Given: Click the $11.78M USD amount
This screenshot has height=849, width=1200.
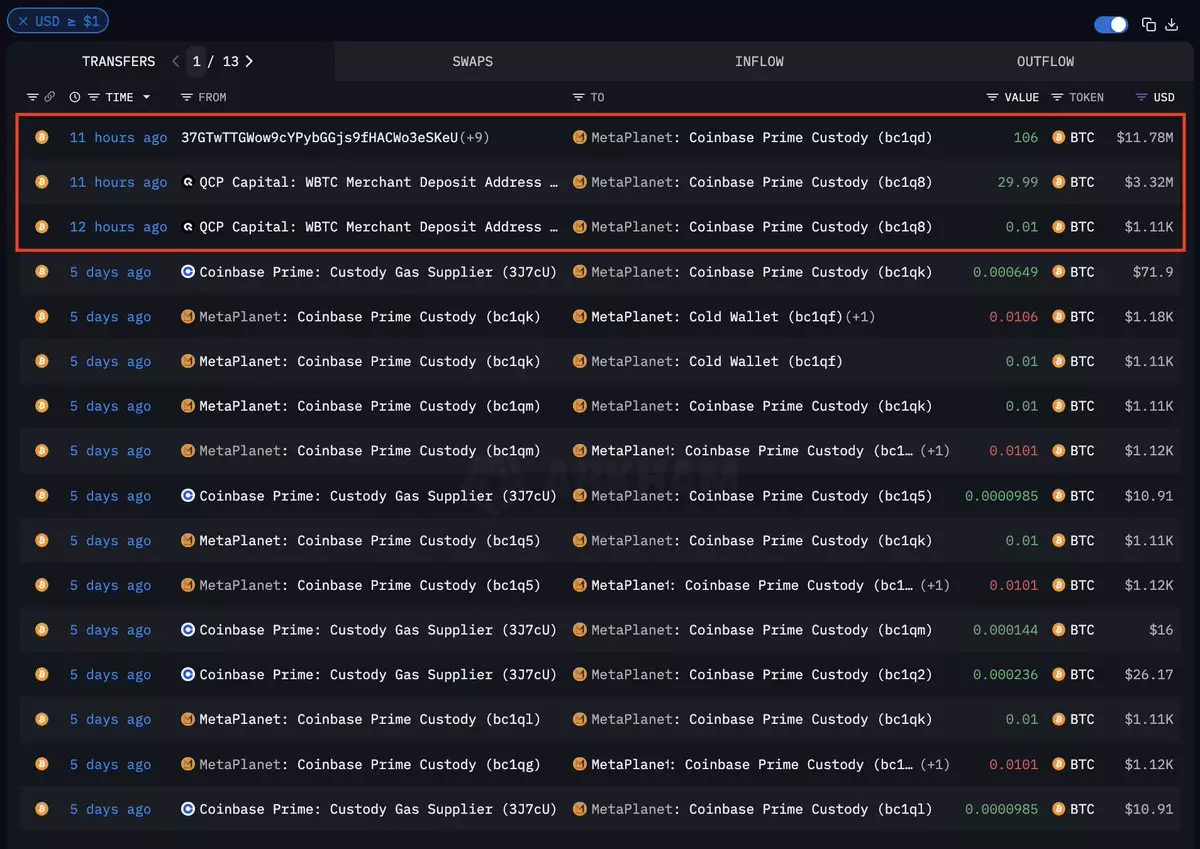Looking at the screenshot, I should [x=1145, y=137].
